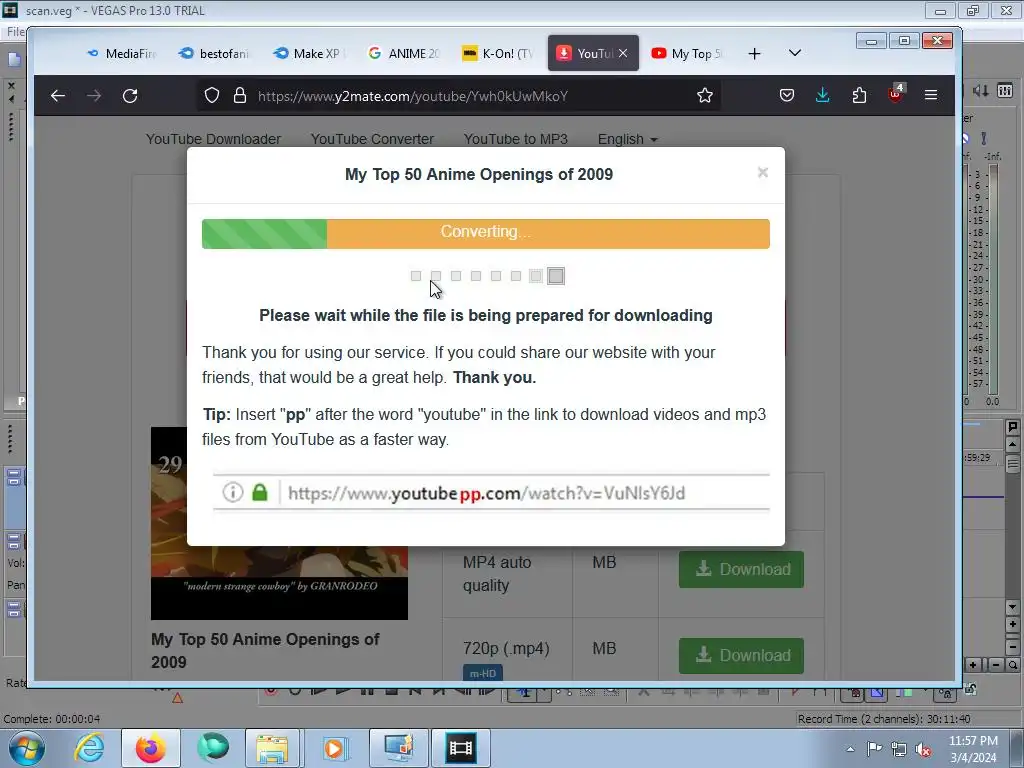
Task: Click VEGAS Complete 00:00:04 status
Action: tap(52, 719)
